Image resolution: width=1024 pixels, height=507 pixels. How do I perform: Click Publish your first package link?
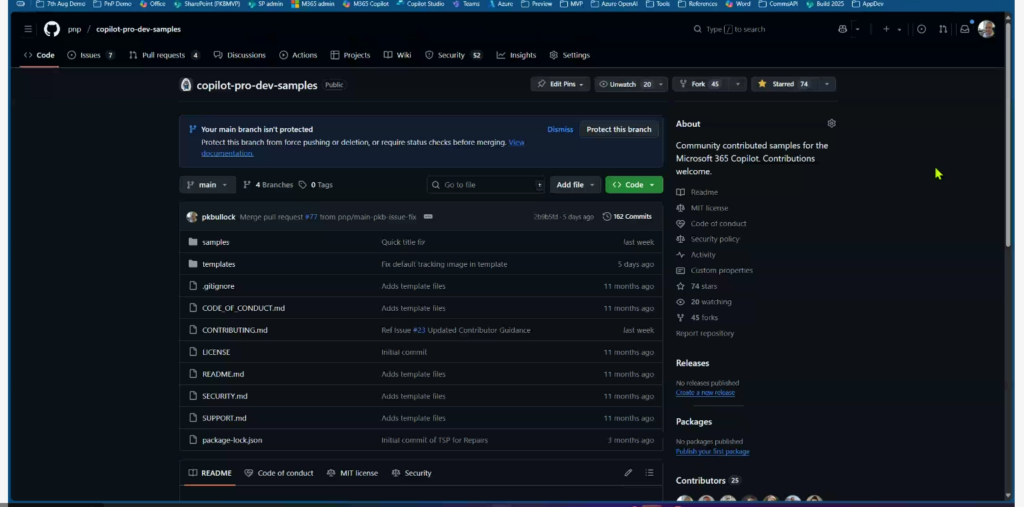tap(712, 451)
